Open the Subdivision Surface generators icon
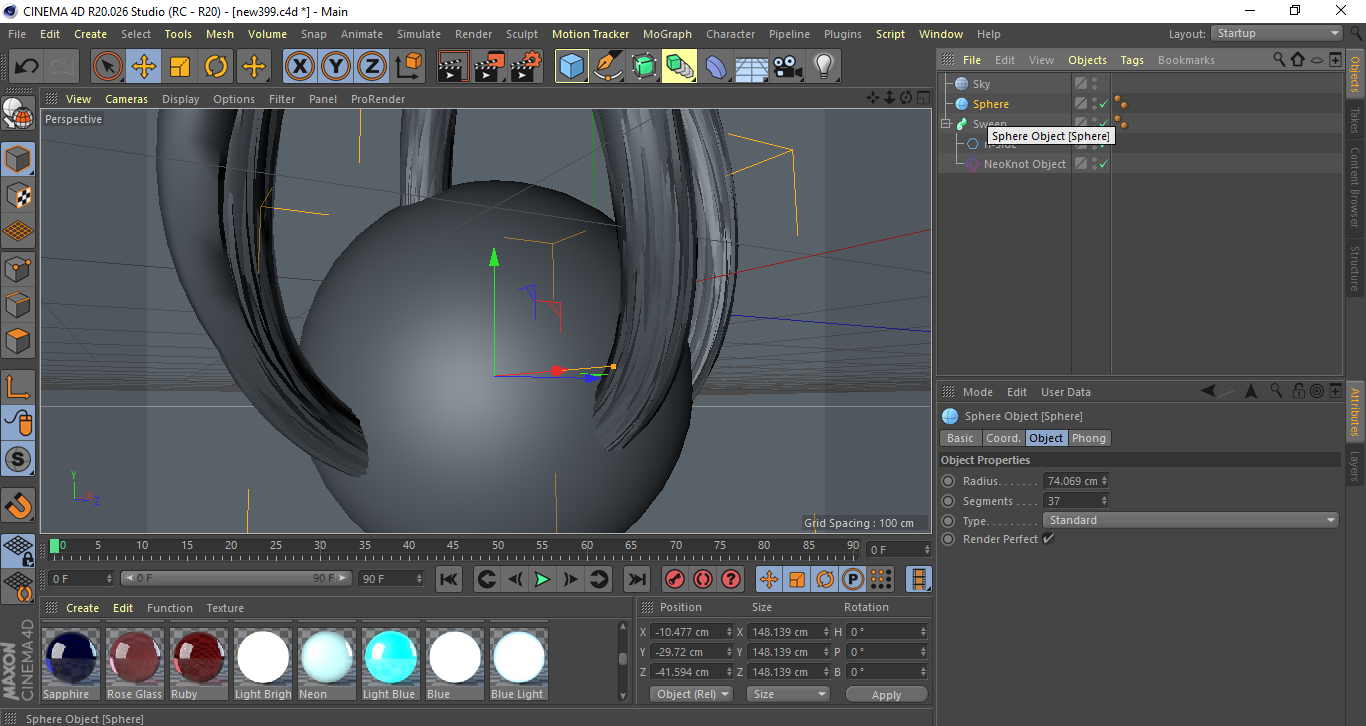The image size is (1366, 726). (644, 67)
